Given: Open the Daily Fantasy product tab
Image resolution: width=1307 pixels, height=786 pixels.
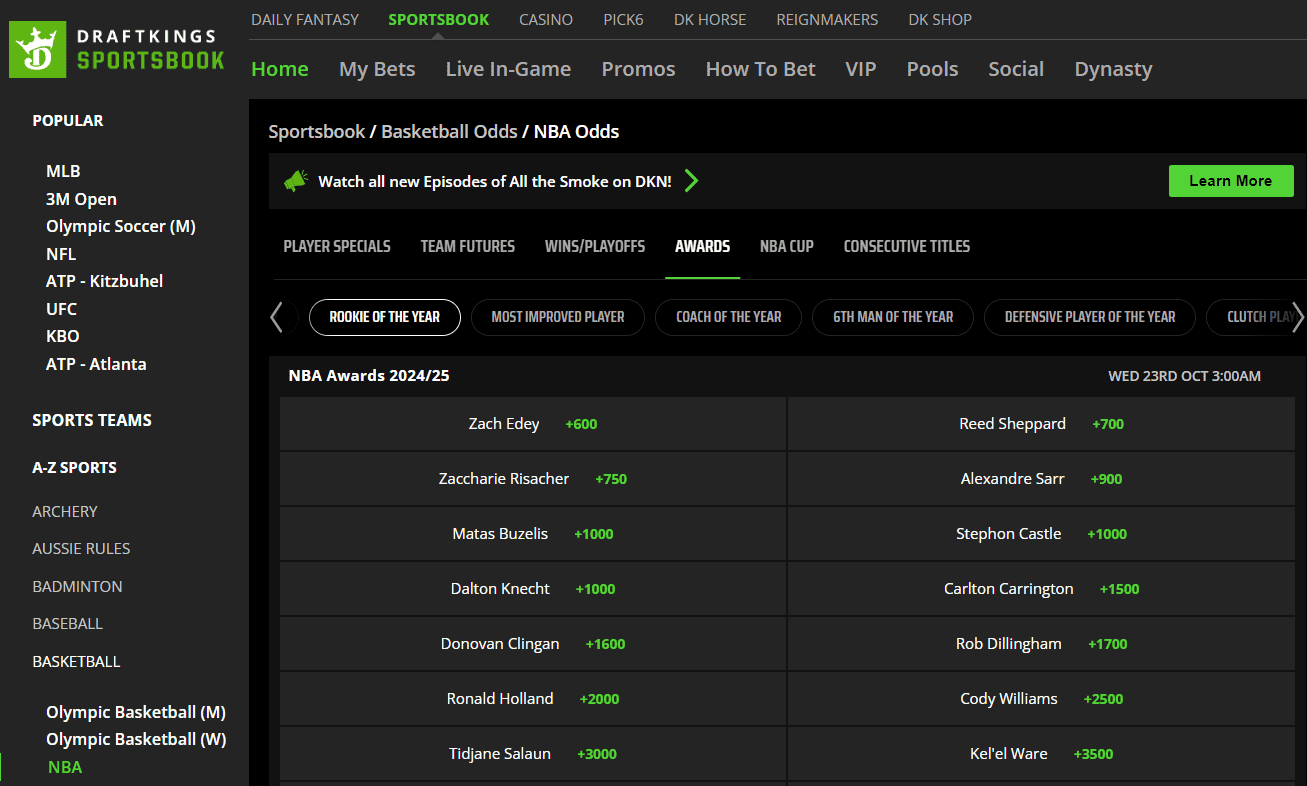Looking at the screenshot, I should [x=305, y=19].
